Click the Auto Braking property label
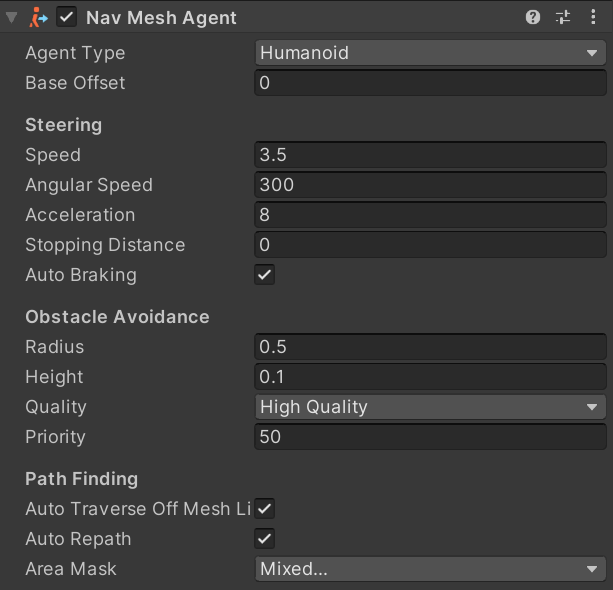This screenshot has width=613, height=590. click(x=81, y=275)
